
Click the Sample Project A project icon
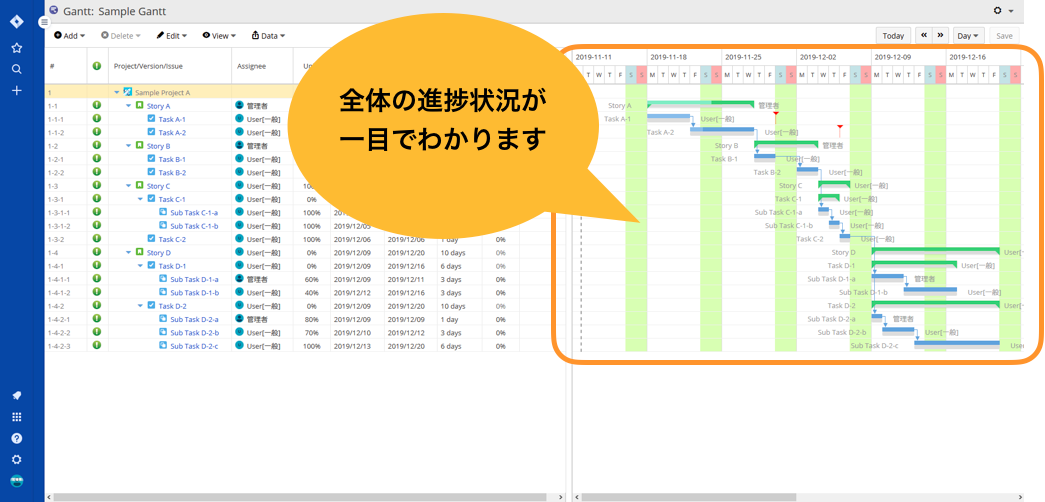(128, 92)
